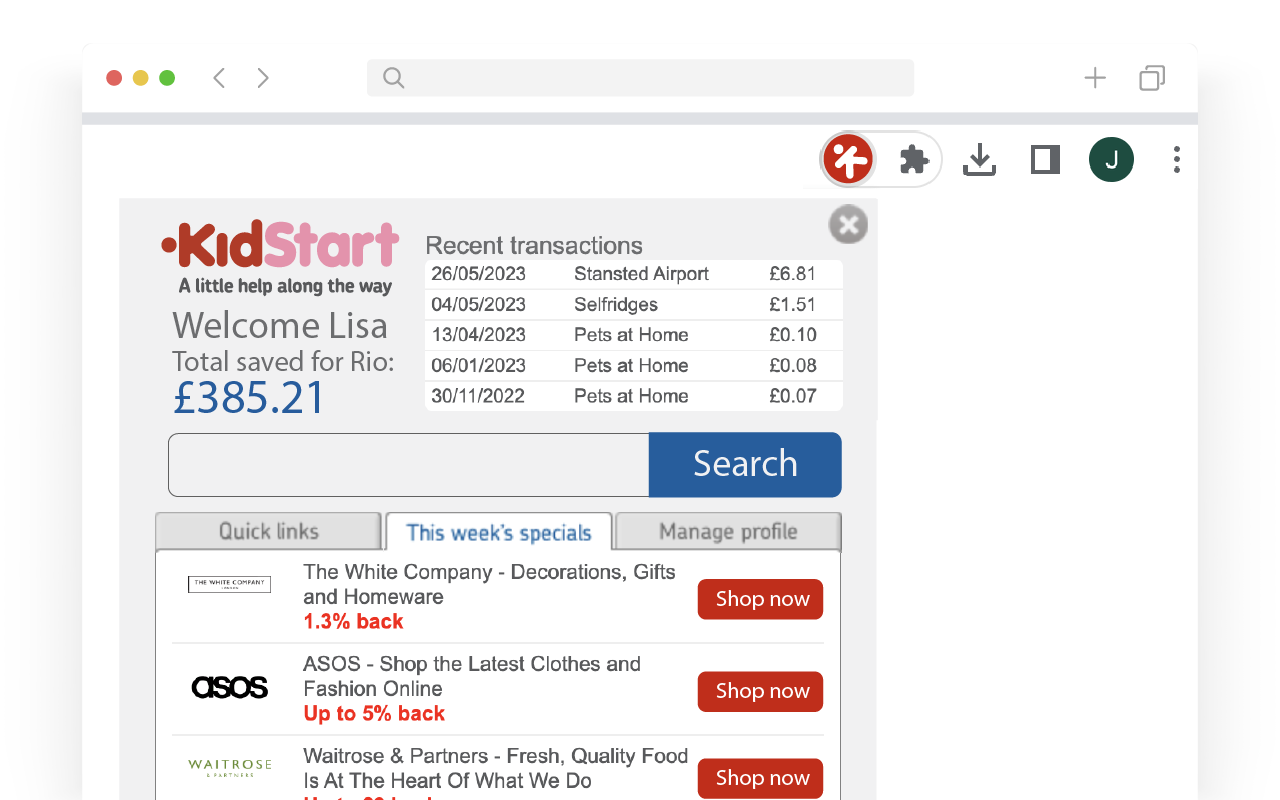Click the KidStart logo
Screen dimensions: 1280x800
tap(281, 258)
